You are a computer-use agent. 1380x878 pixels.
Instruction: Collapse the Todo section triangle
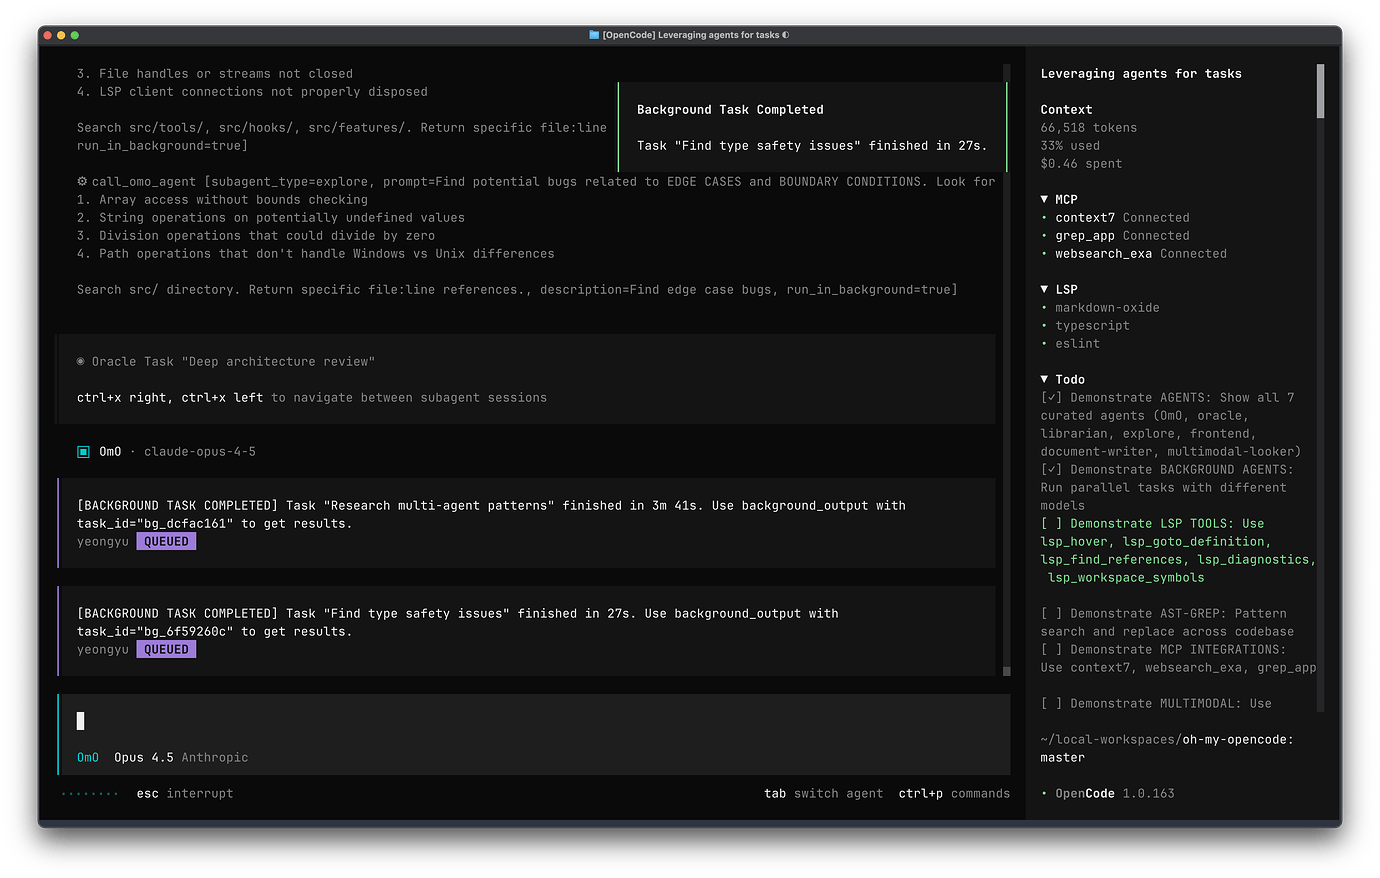coord(1044,380)
